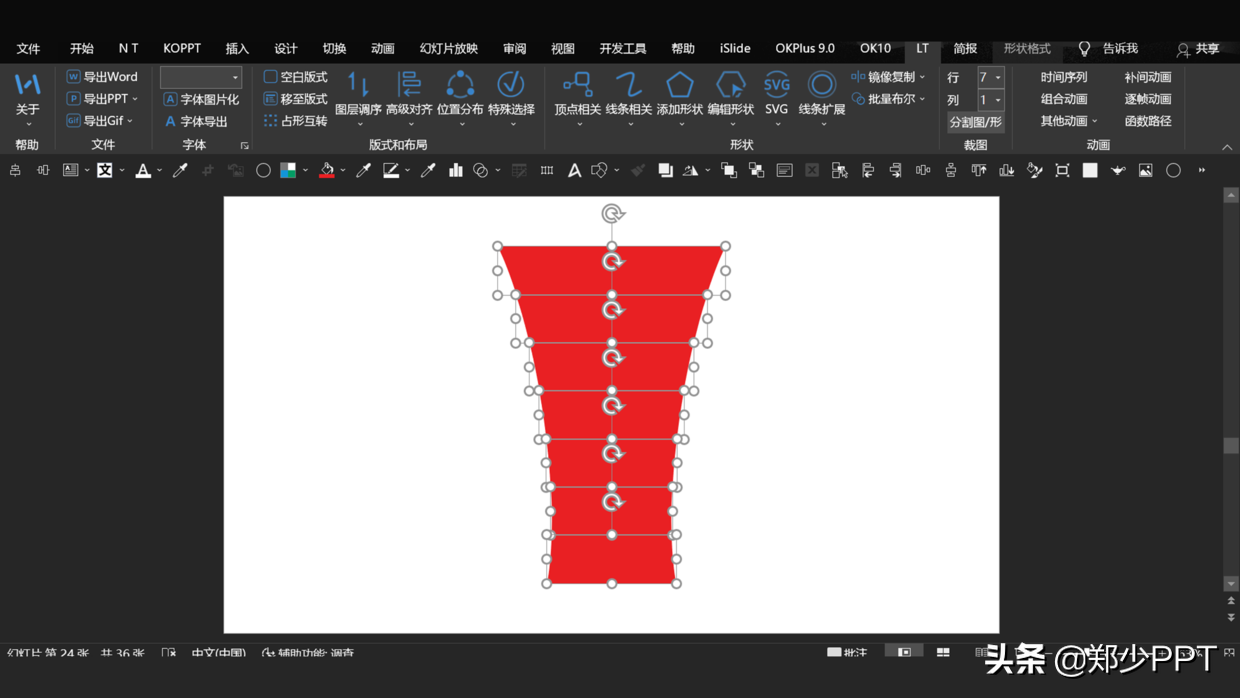Viewport: 1240px width, 698px height.
Task: Click the 批量布尔 batch boolean button
Action: pyautogui.click(x=888, y=99)
